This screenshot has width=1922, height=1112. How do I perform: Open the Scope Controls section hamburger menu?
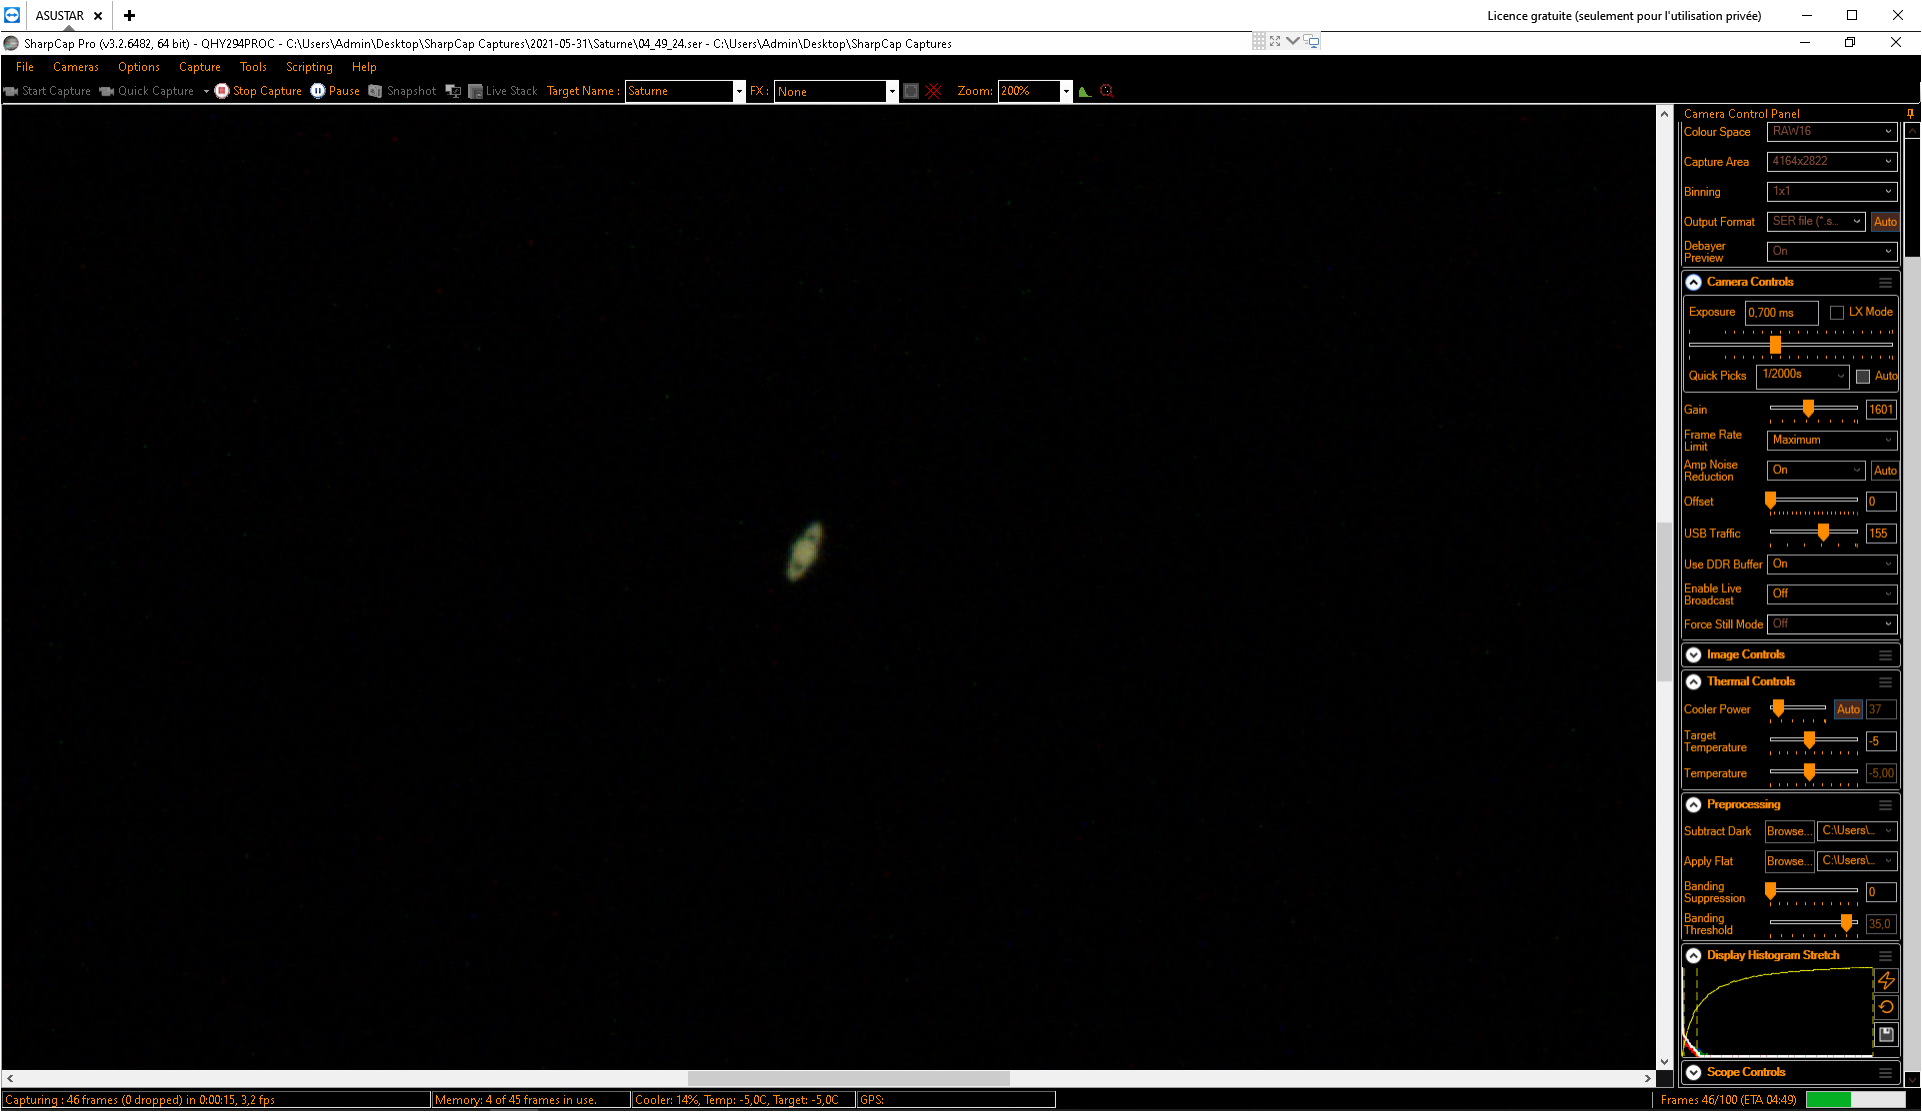click(x=1885, y=1073)
